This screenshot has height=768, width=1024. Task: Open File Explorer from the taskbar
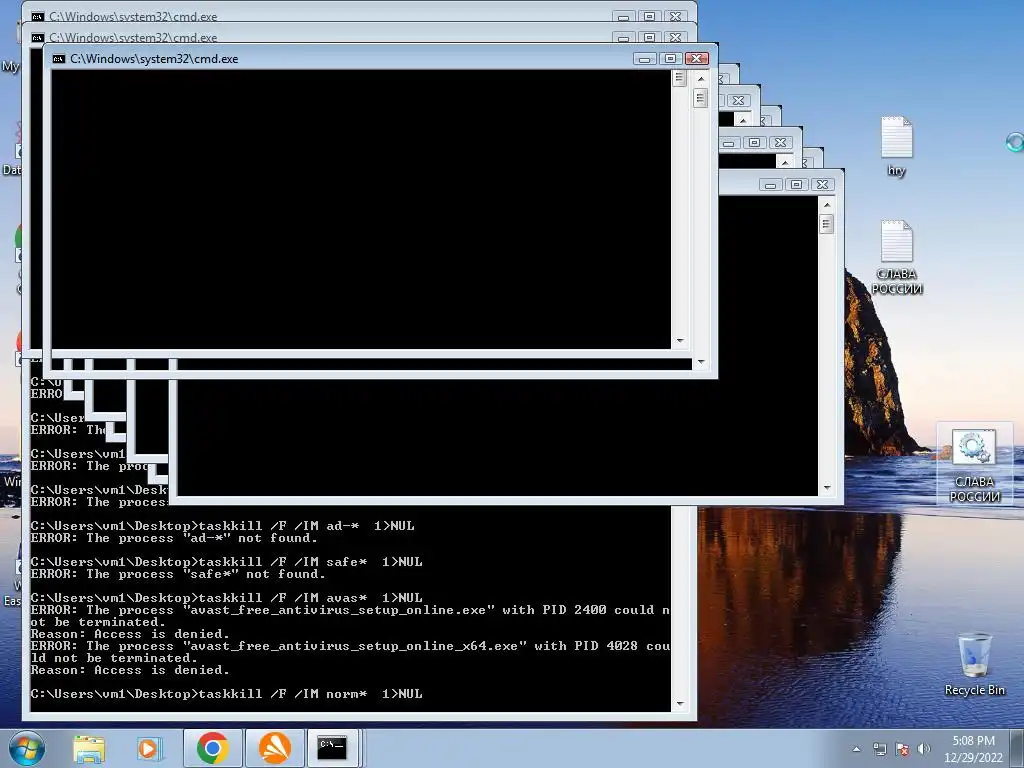click(x=89, y=748)
